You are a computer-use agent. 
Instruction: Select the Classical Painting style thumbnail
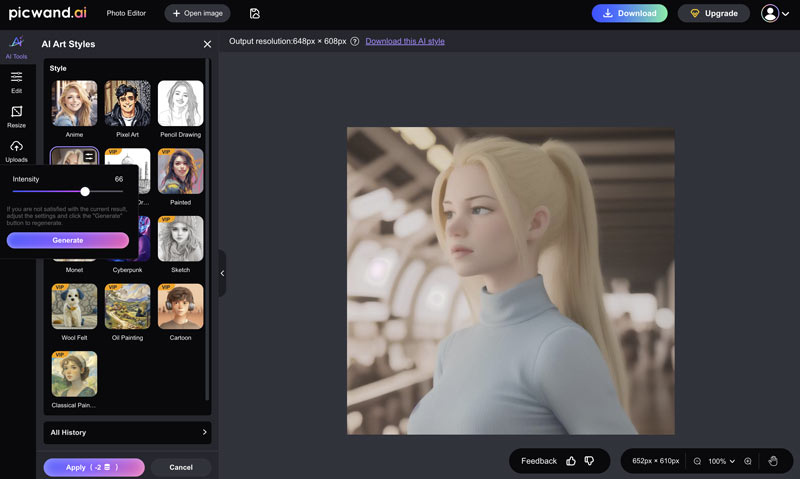tap(74, 374)
